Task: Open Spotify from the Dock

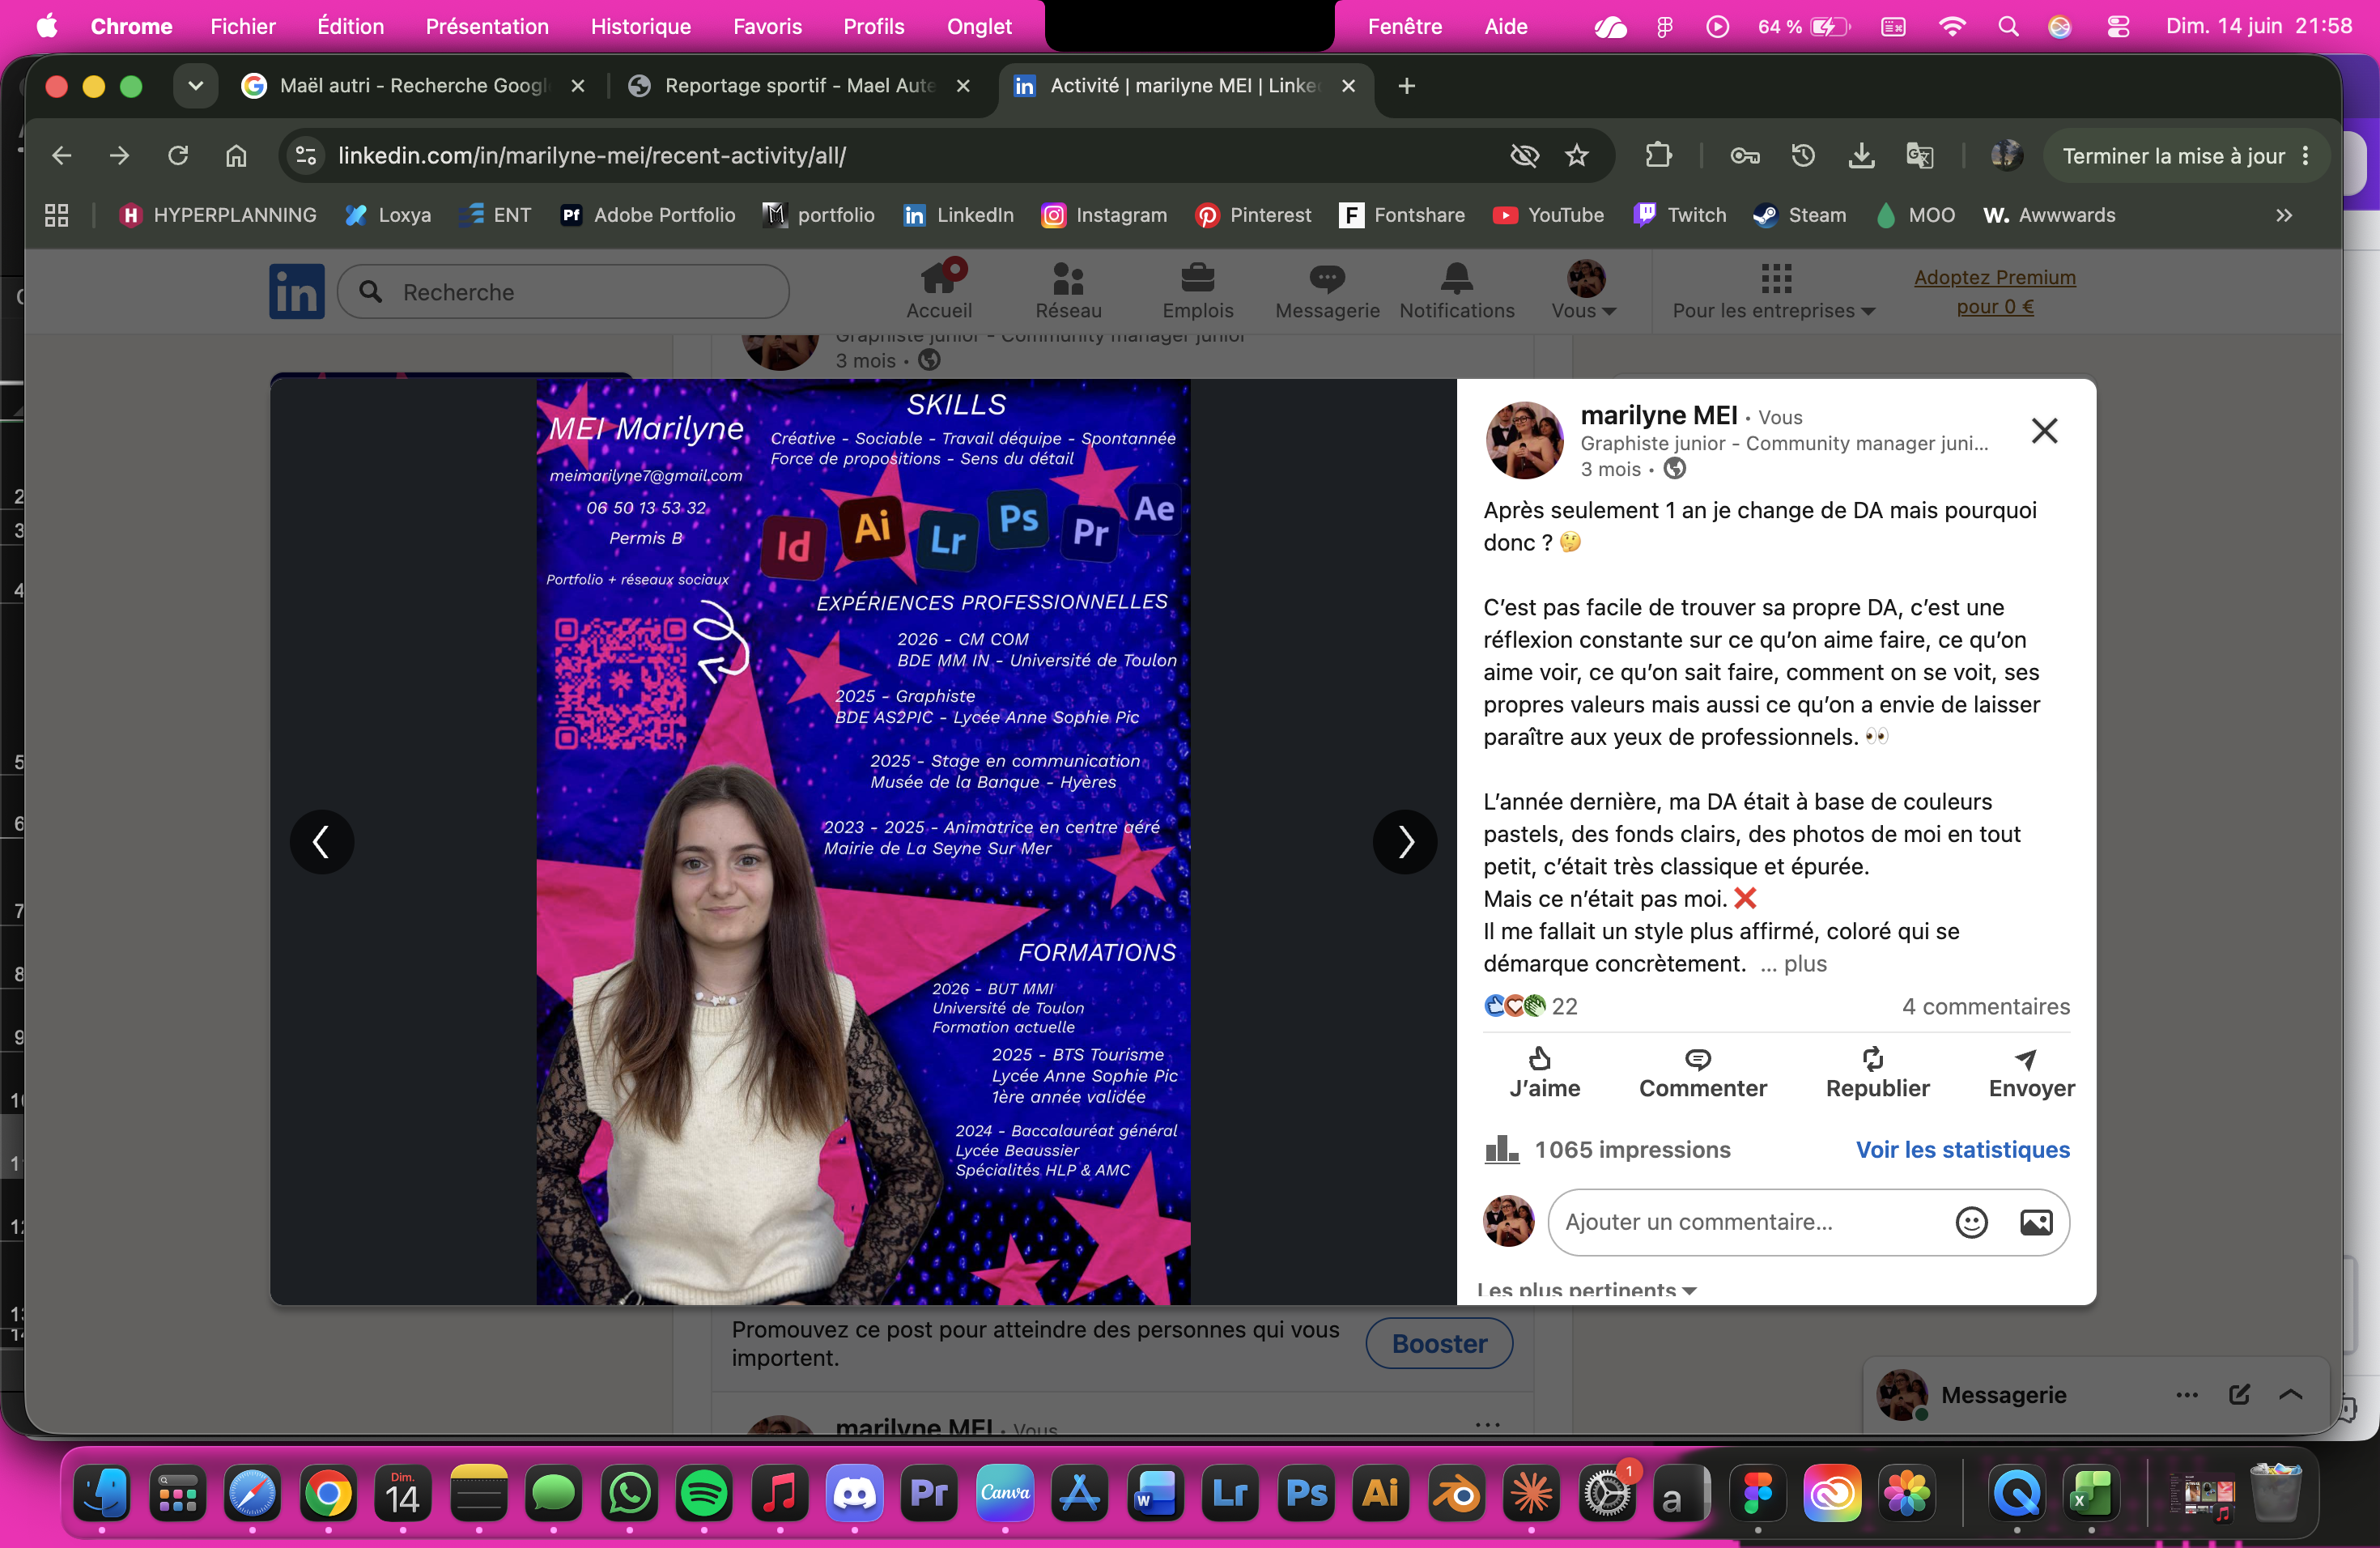Action: [x=704, y=1494]
